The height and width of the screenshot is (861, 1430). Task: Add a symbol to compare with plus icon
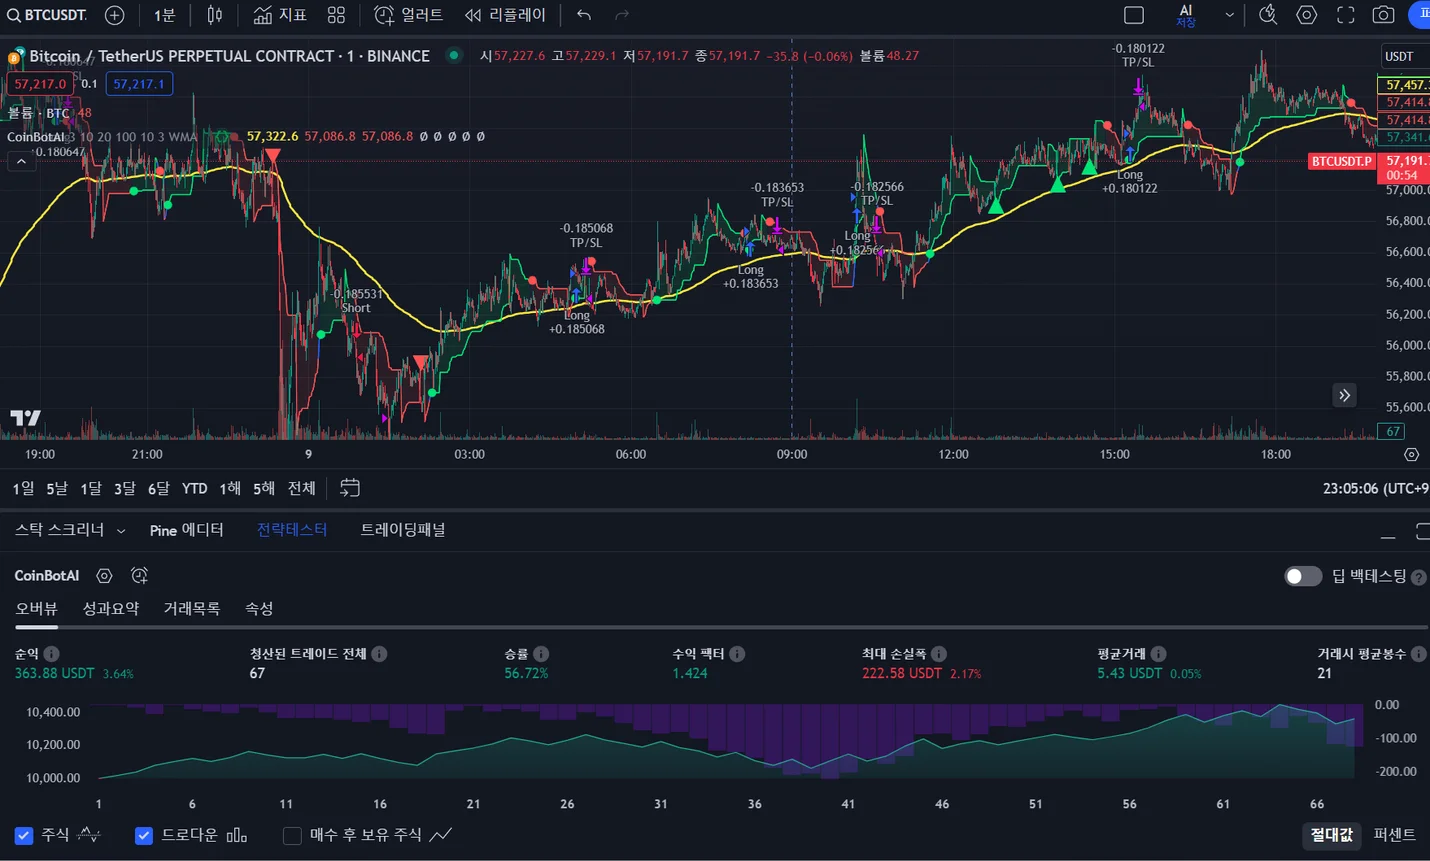tap(115, 15)
